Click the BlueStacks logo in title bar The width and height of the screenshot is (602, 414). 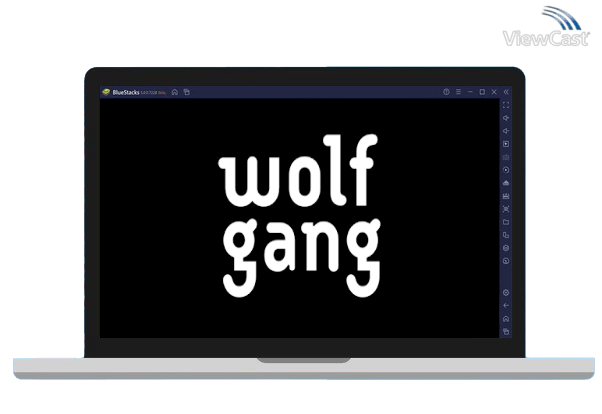[106, 92]
